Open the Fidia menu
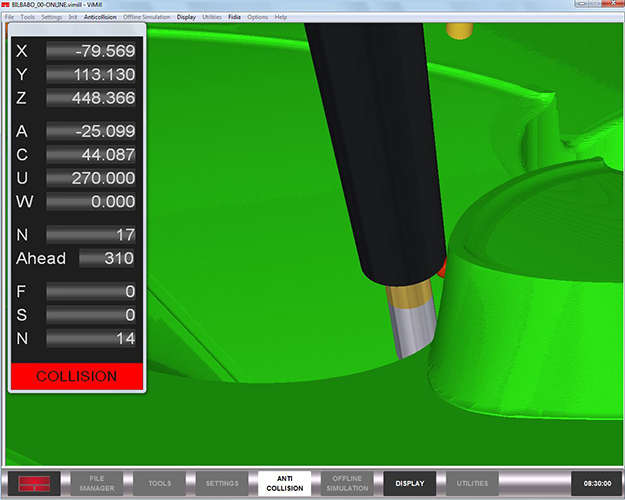Screen dimensions: 625x500 click(x=233, y=17)
